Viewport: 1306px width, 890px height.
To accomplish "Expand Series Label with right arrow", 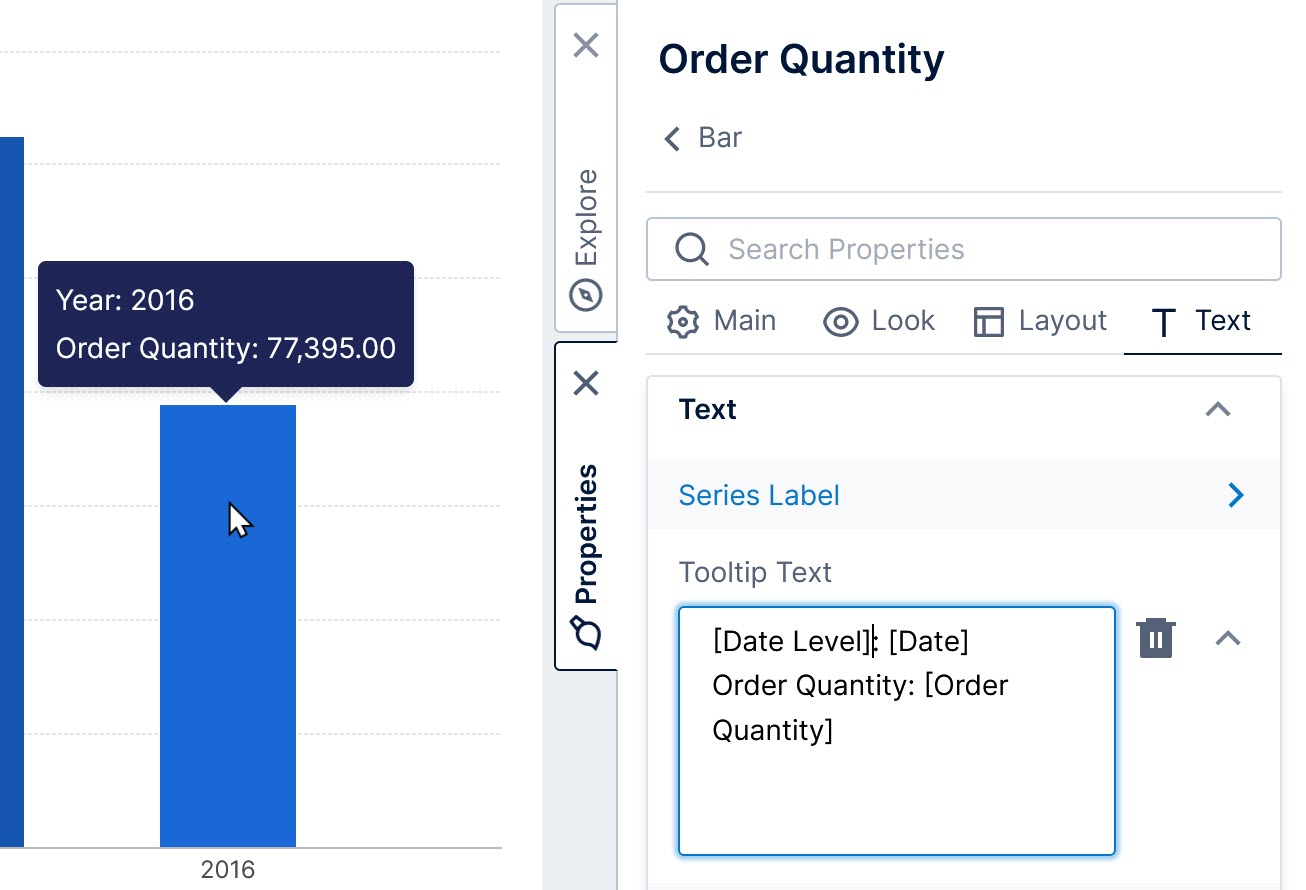I will pos(1236,495).
